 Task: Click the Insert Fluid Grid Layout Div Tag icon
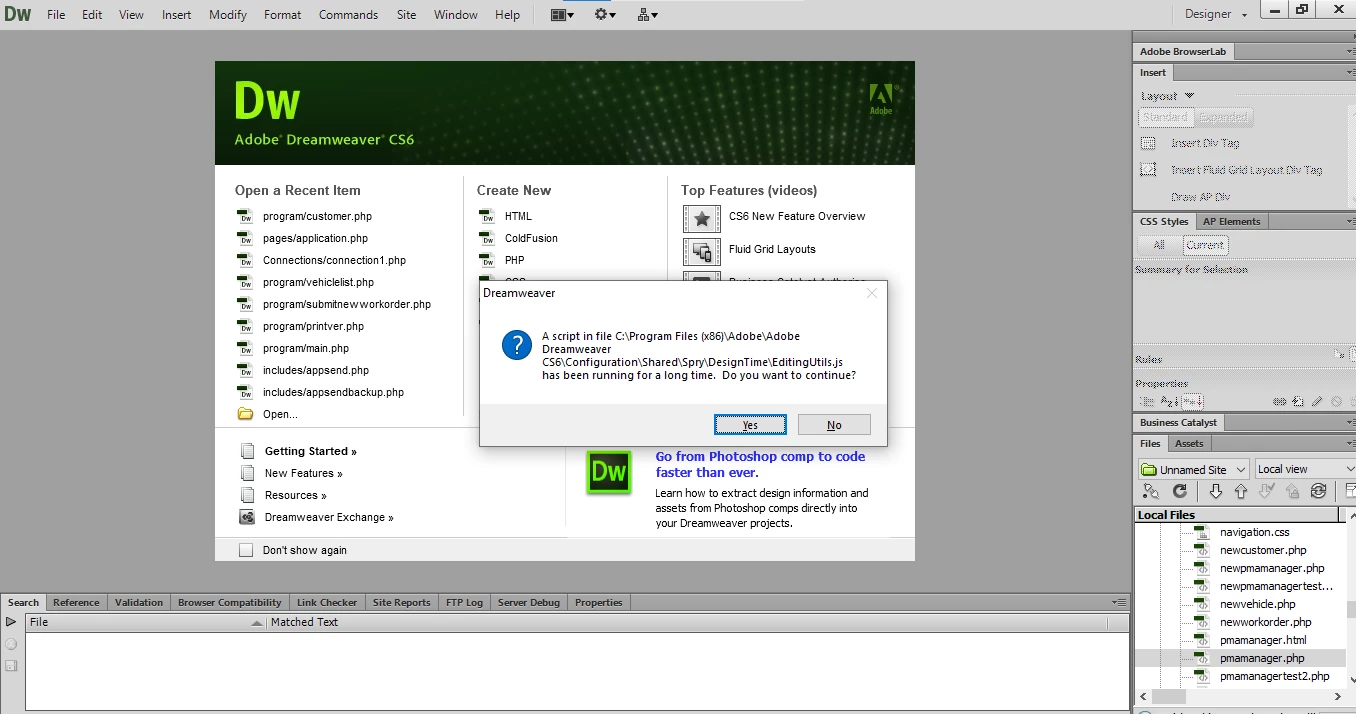[x=1149, y=170]
